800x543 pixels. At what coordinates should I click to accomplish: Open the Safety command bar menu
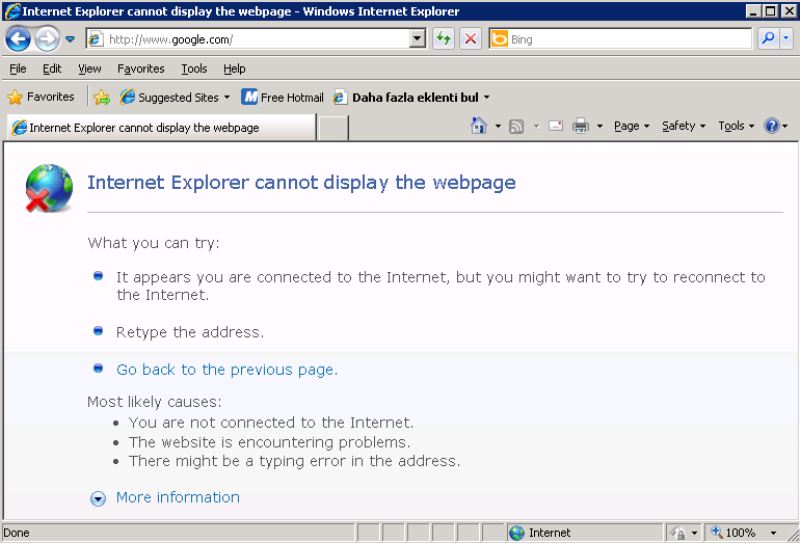pyautogui.click(x=684, y=126)
